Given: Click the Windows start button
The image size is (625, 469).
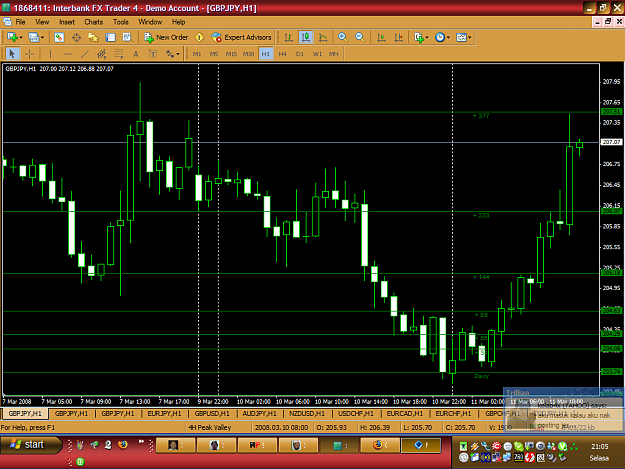Looking at the screenshot, I should (30, 445).
